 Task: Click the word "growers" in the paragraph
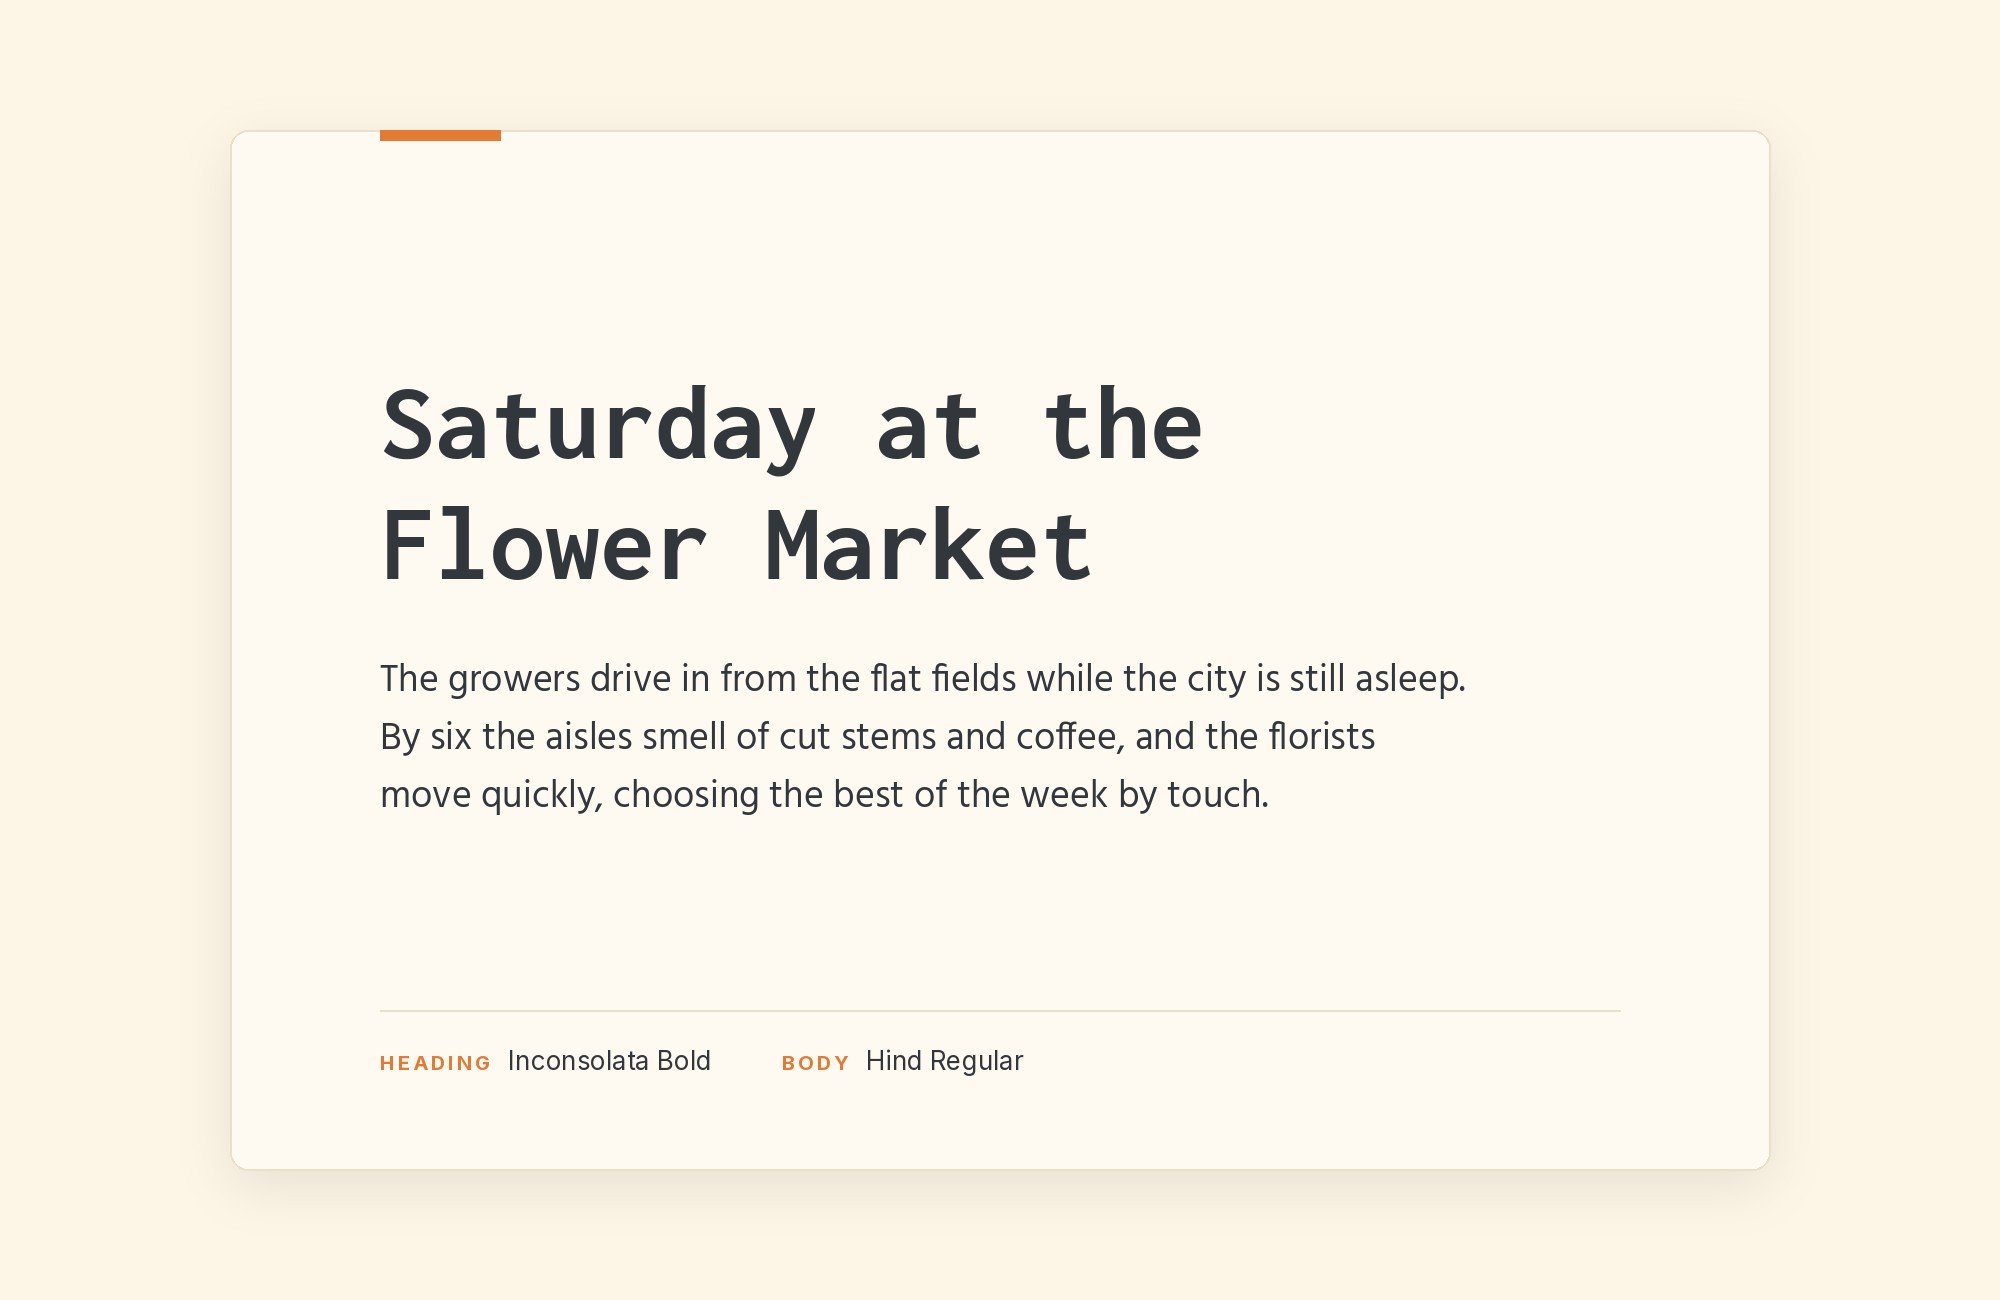(x=514, y=680)
